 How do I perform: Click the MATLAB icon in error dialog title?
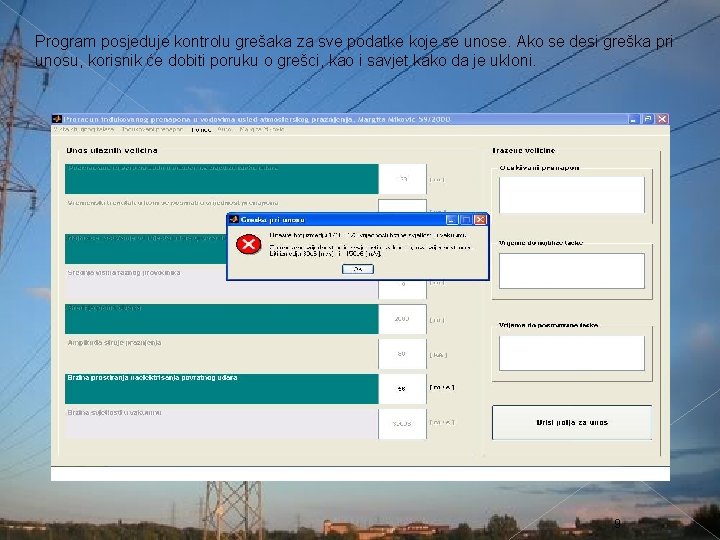(234, 219)
